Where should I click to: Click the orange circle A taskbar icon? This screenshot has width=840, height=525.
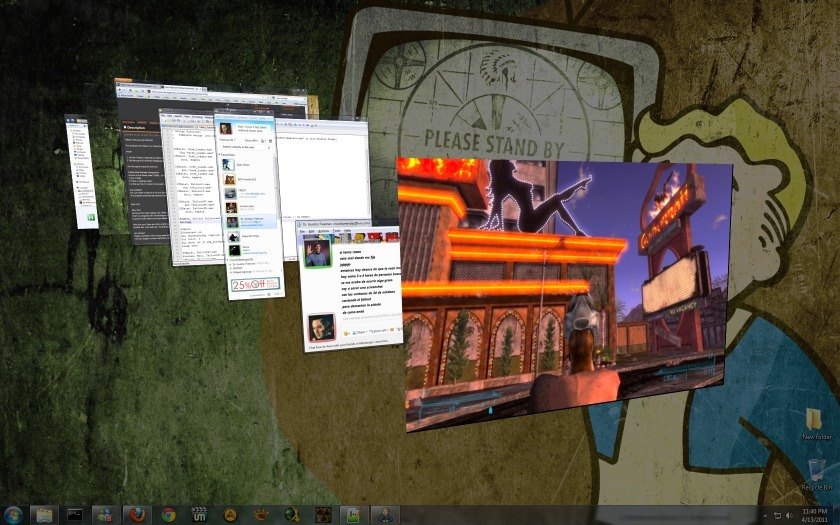230,514
